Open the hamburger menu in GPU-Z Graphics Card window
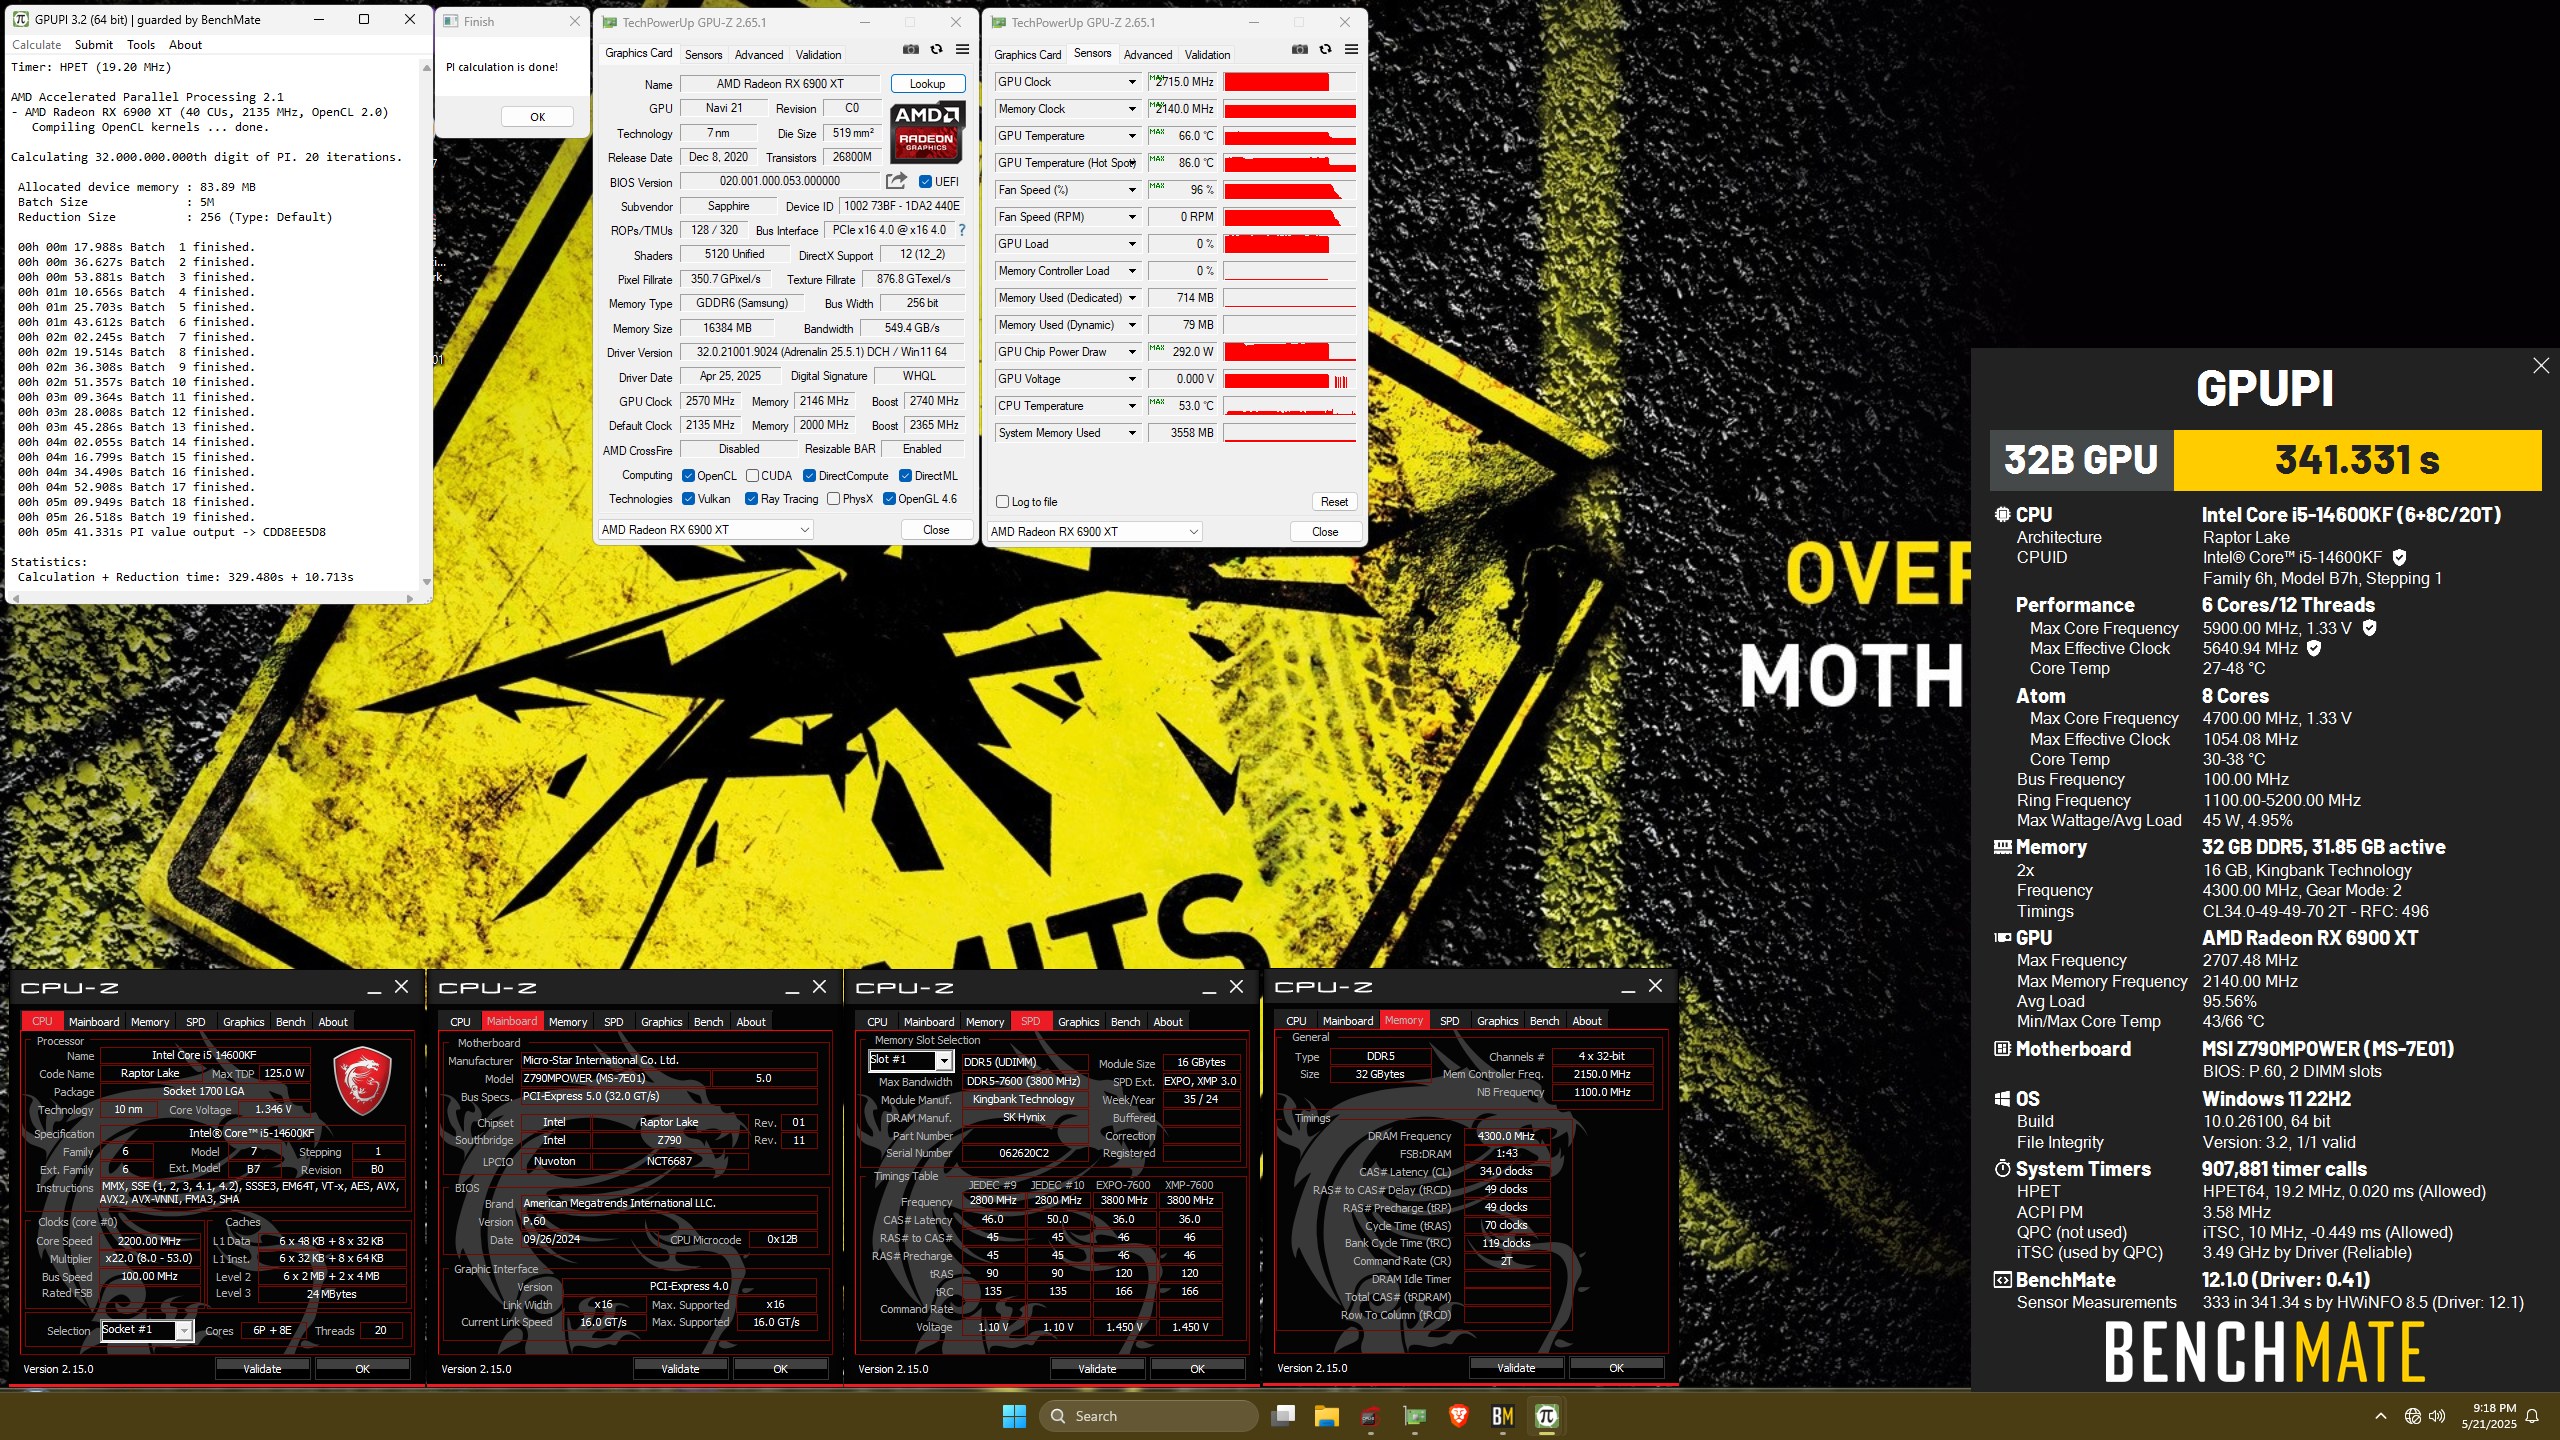 pos(962,49)
